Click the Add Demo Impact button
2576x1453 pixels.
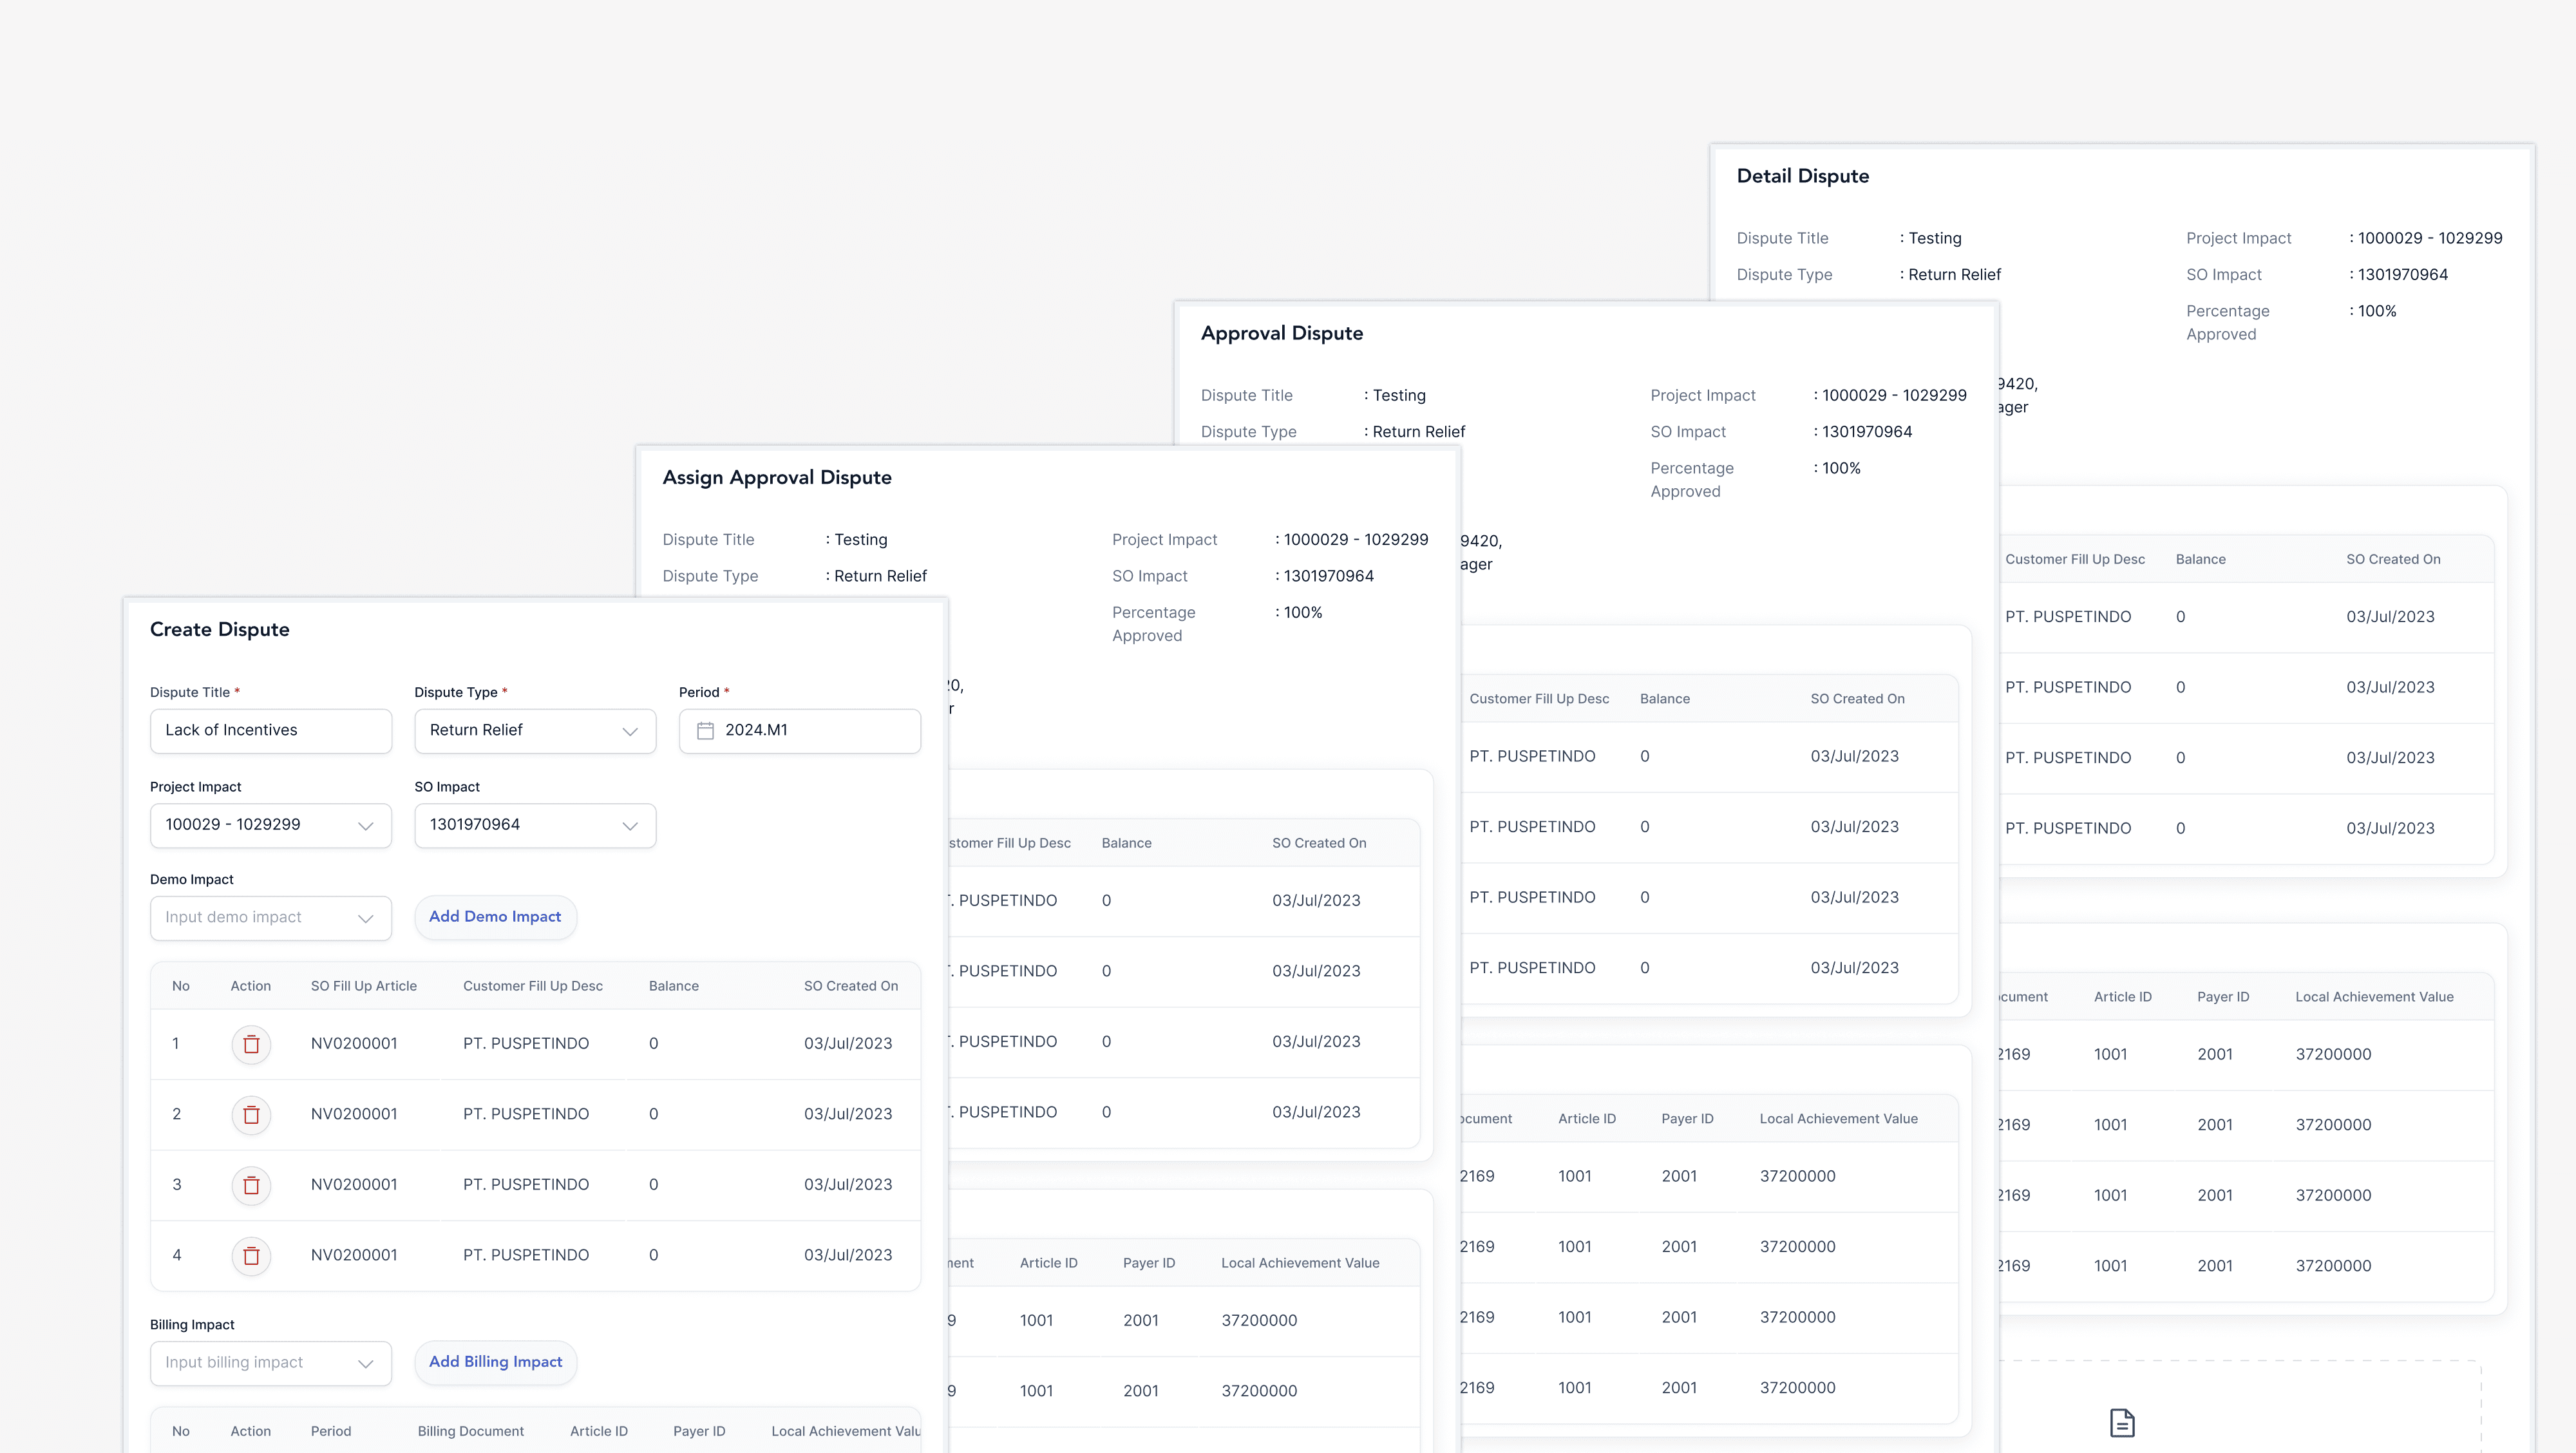click(495, 916)
